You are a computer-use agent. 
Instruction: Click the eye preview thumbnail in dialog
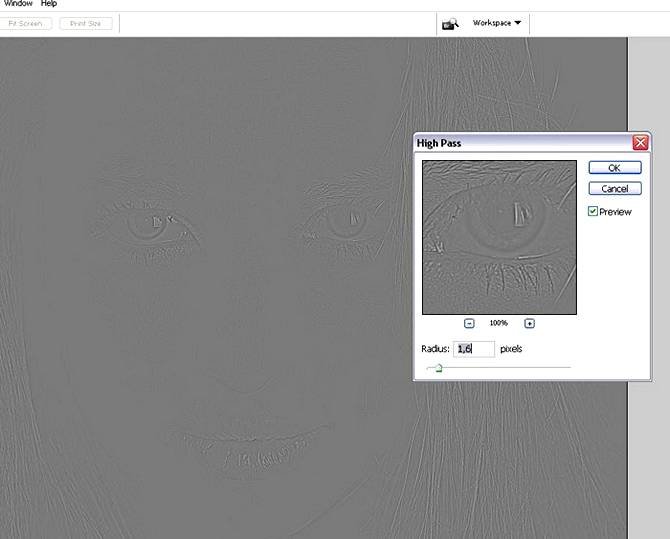[x=499, y=236]
